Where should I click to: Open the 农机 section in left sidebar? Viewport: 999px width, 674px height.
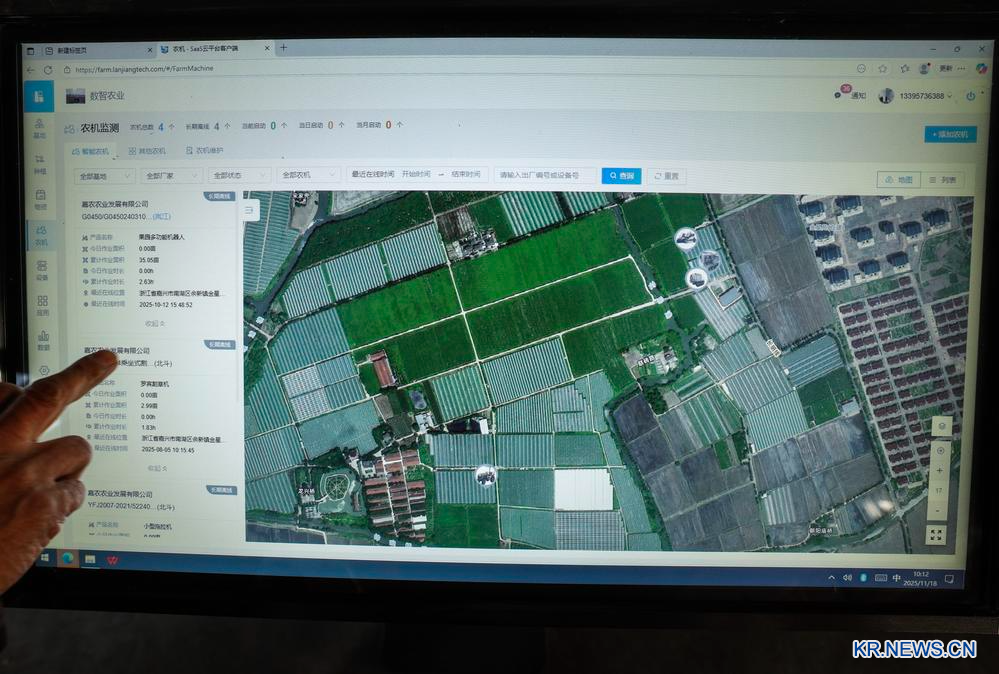click(x=41, y=234)
